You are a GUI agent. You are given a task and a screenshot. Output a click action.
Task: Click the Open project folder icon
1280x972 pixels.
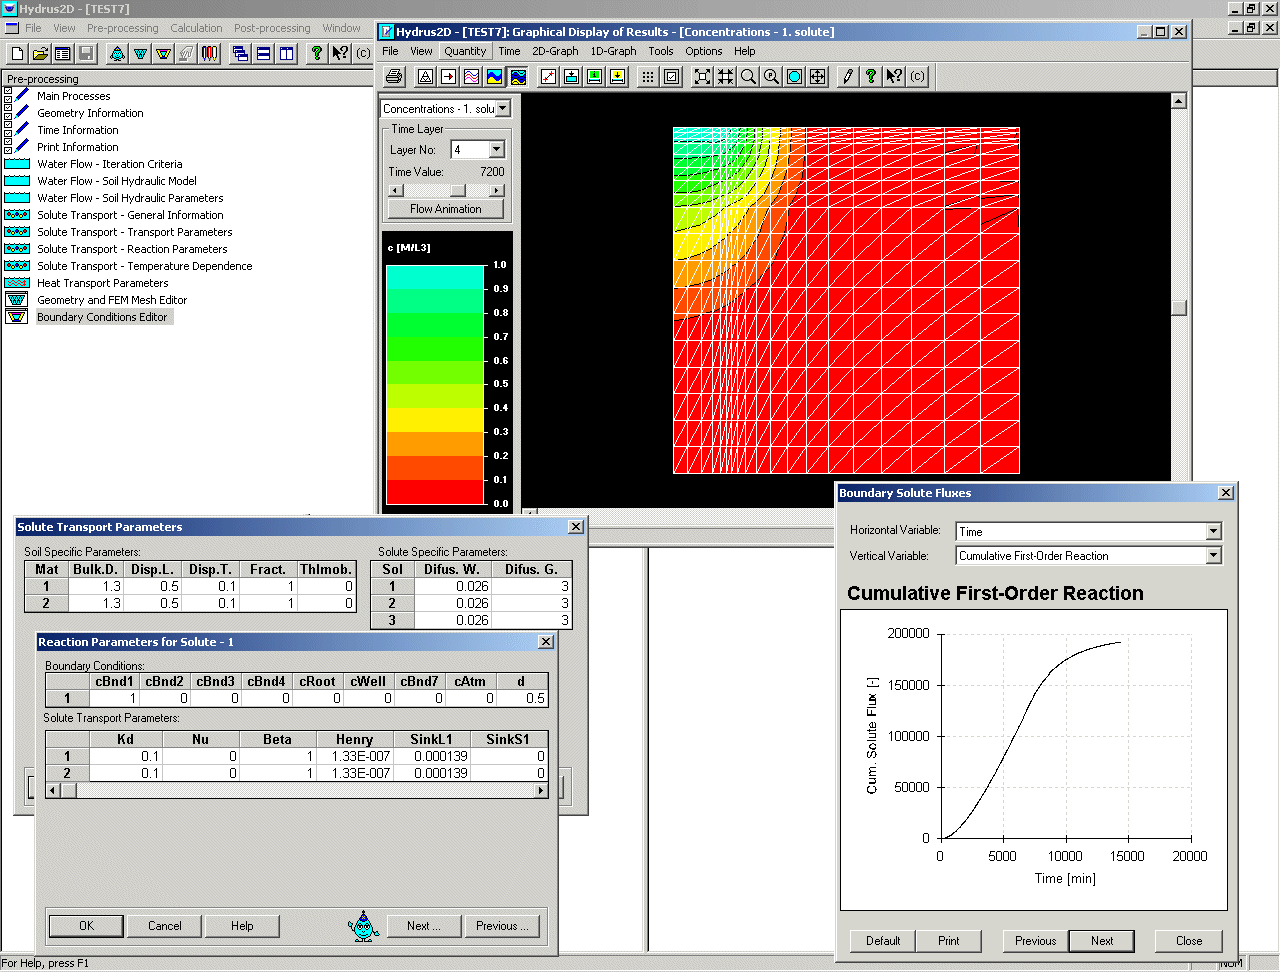[40, 53]
